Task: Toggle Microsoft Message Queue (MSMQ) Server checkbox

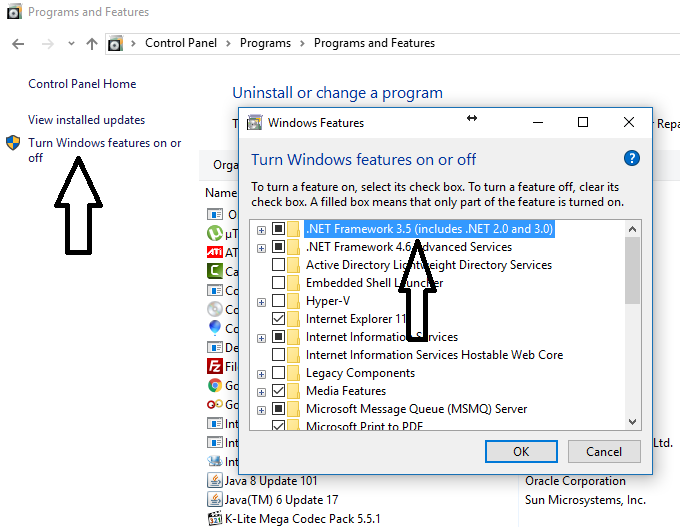Action: pyautogui.click(x=278, y=409)
